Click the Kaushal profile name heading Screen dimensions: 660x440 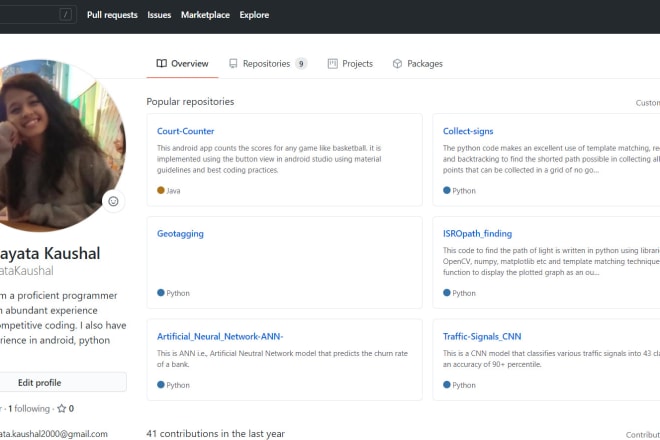point(50,253)
